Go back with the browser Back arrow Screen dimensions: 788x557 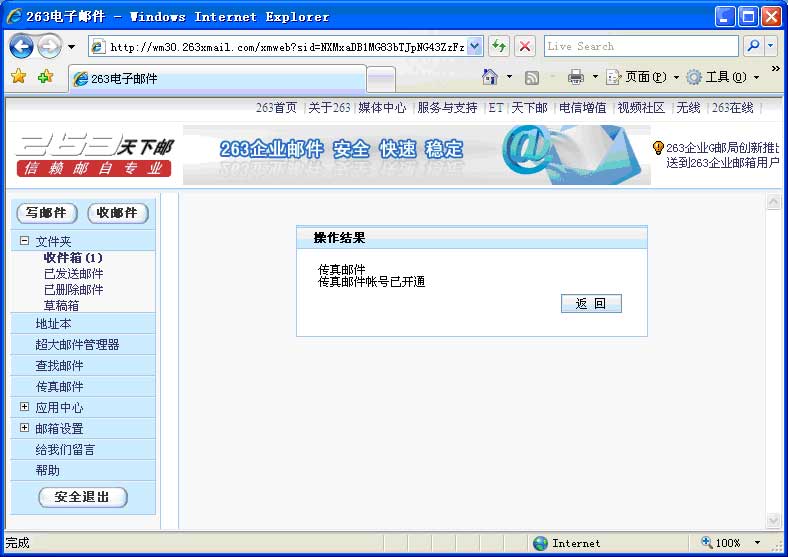click(22, 47)
